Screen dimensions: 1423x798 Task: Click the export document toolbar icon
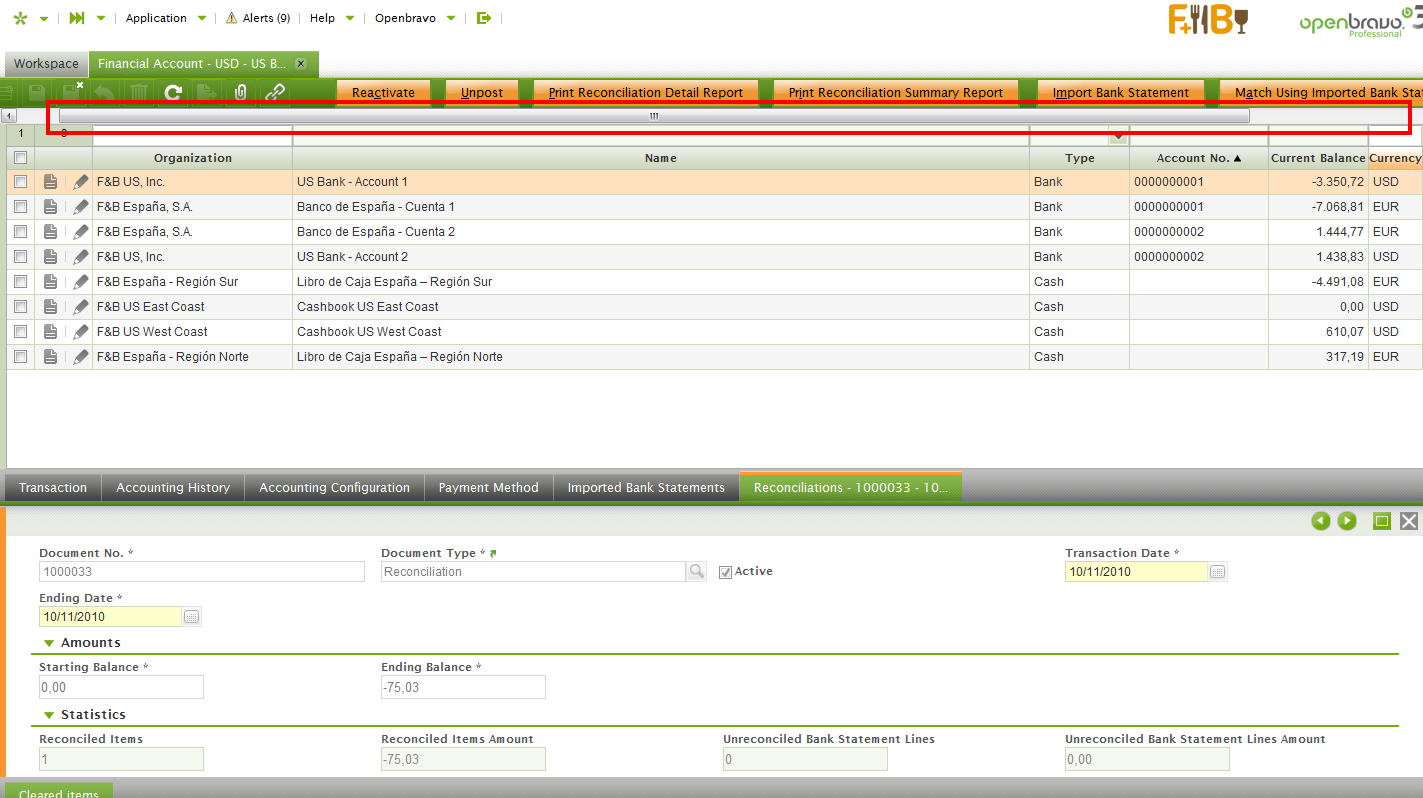pos(206,92)
